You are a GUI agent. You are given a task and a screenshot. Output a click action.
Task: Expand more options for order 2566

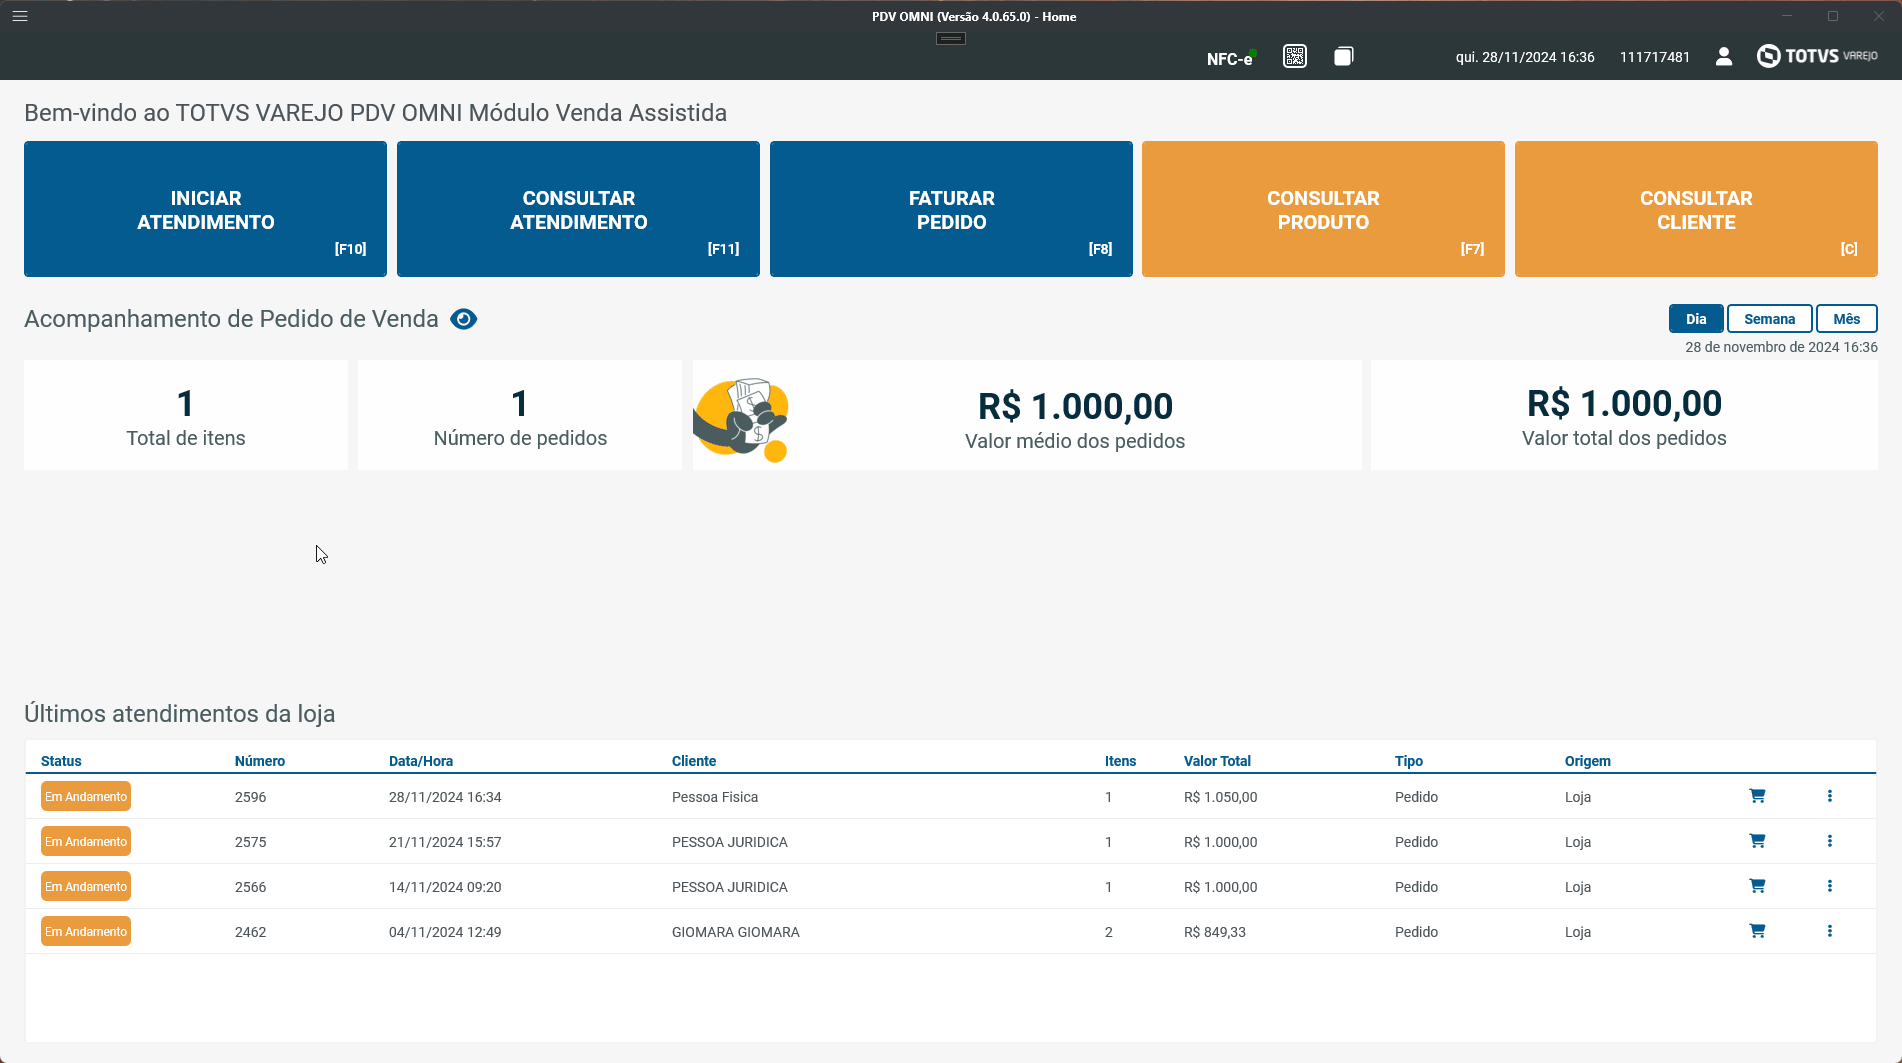[1830, 886]
